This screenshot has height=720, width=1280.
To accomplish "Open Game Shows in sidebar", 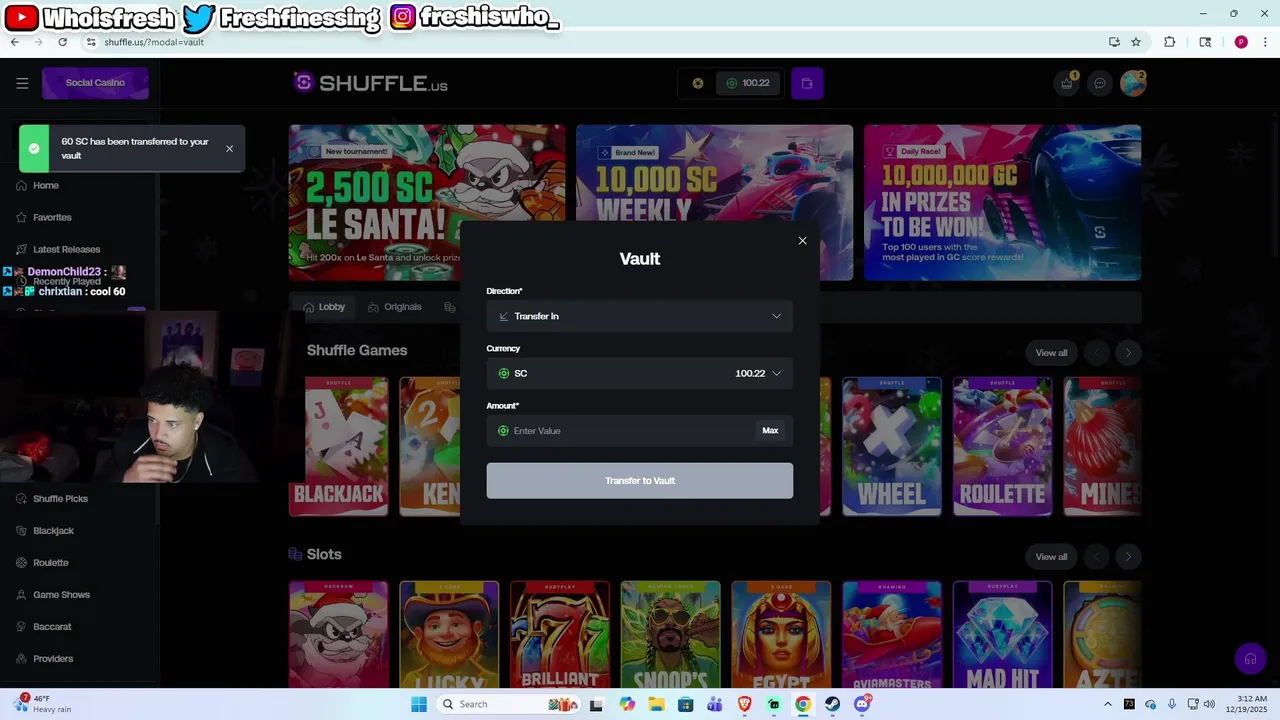I will point(61,595).
